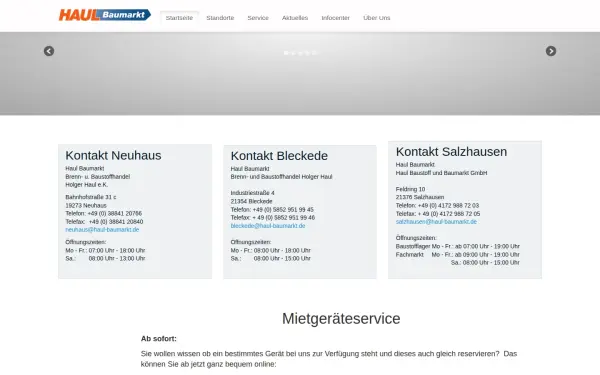Click '21354 Bleckede' postal line
600x375 pixels.
point(251,201)
